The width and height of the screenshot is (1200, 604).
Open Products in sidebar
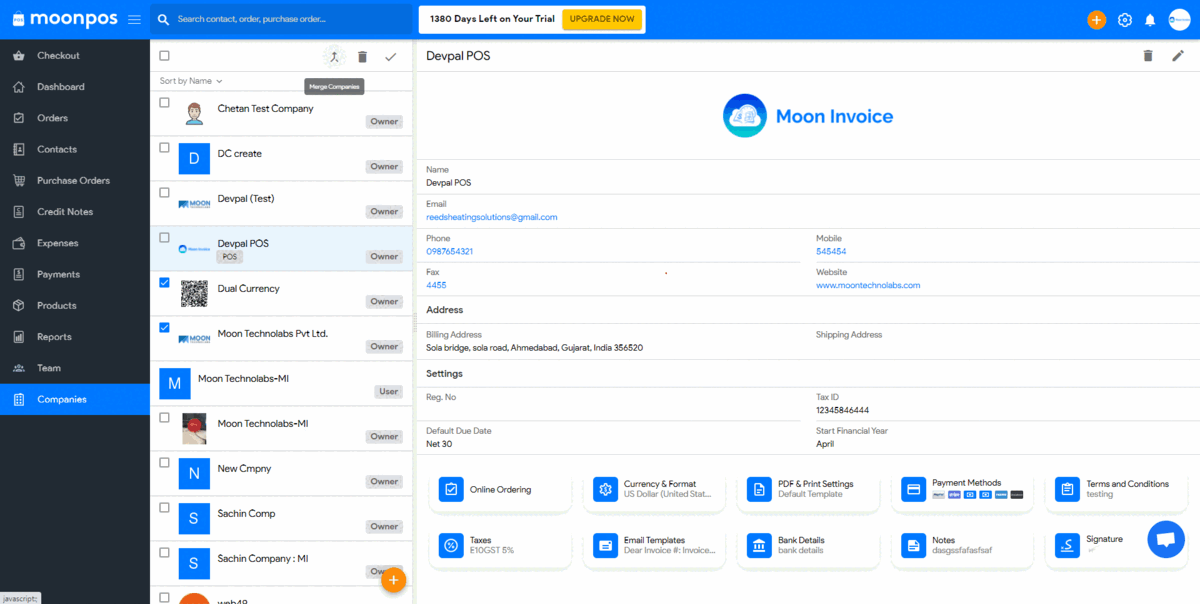(75, 305)
